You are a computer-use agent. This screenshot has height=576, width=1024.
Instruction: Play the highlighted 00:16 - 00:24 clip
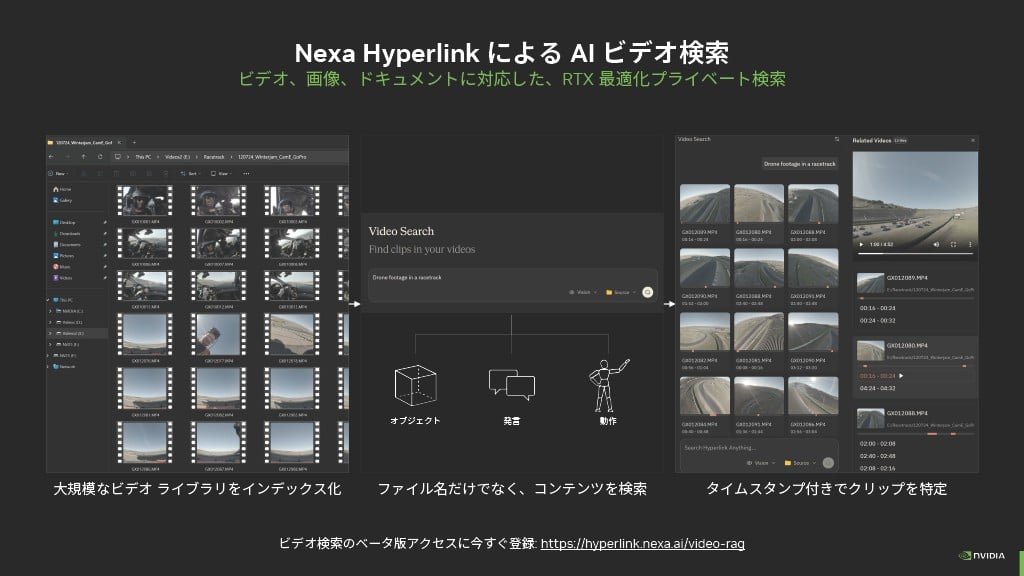coord(901,376)
